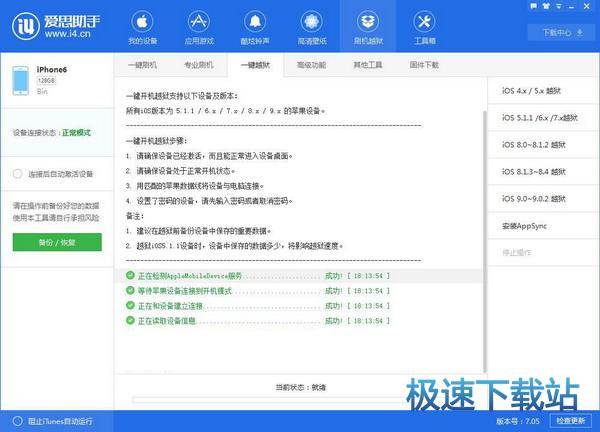Screen dimensions: 600x432
Task: Click 停止操作 stop operation
Action: 543,253
